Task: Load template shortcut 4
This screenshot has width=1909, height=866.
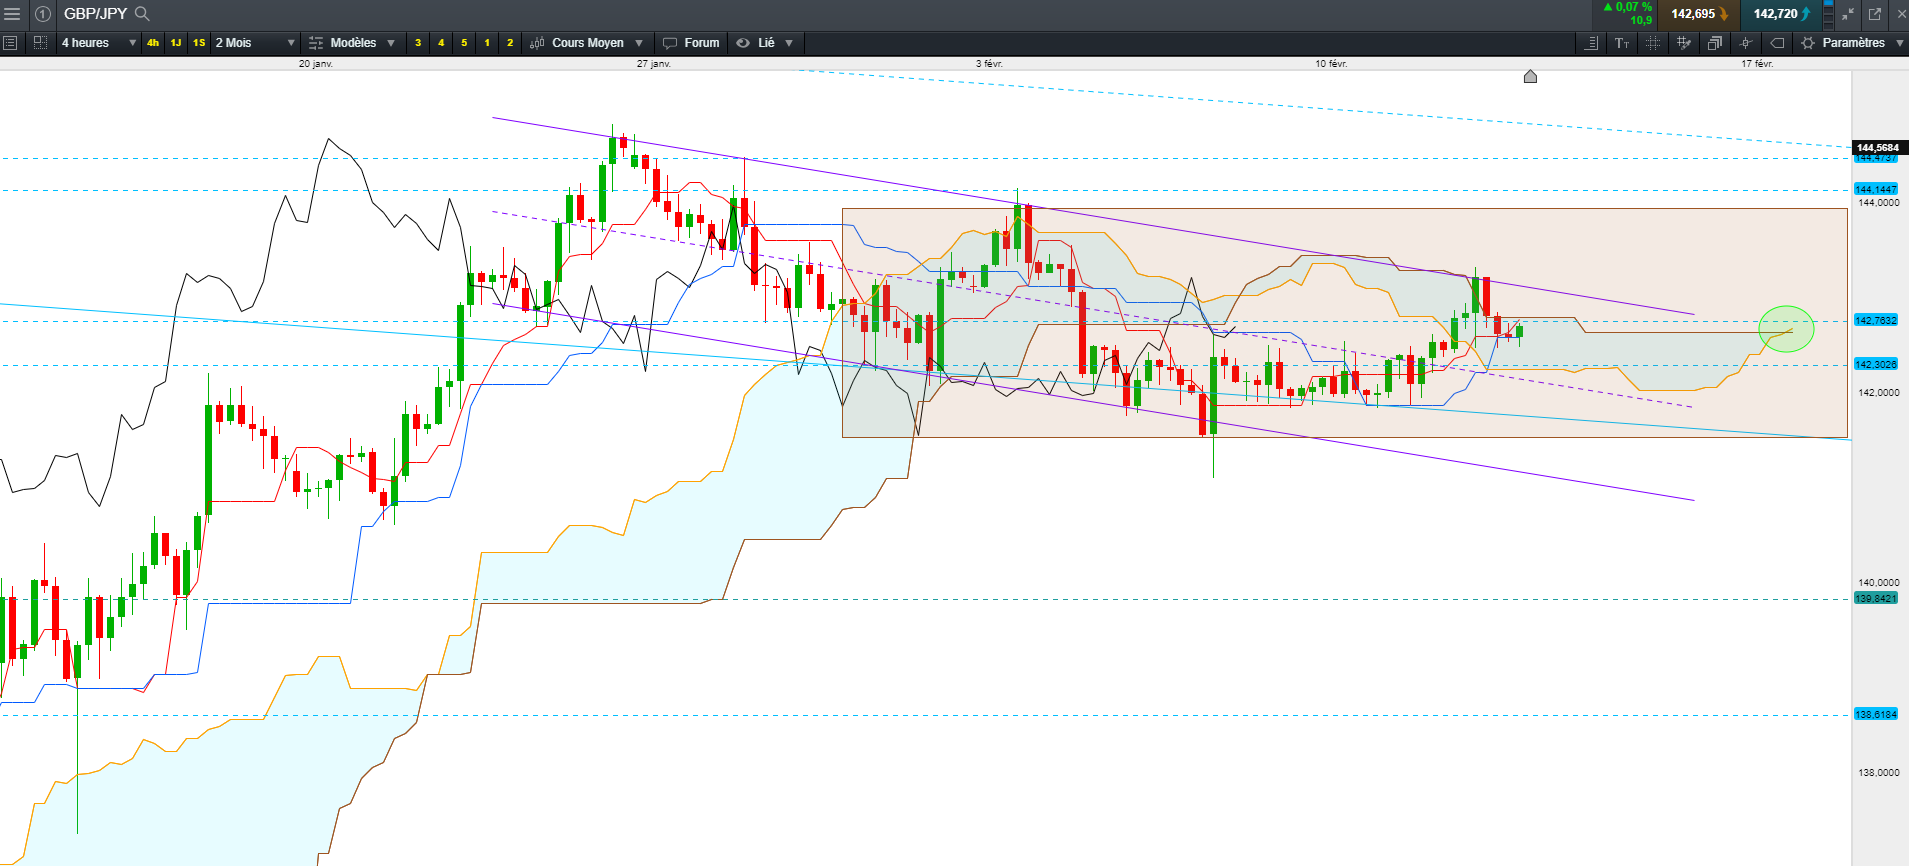Action: click(x=441, y=43)
